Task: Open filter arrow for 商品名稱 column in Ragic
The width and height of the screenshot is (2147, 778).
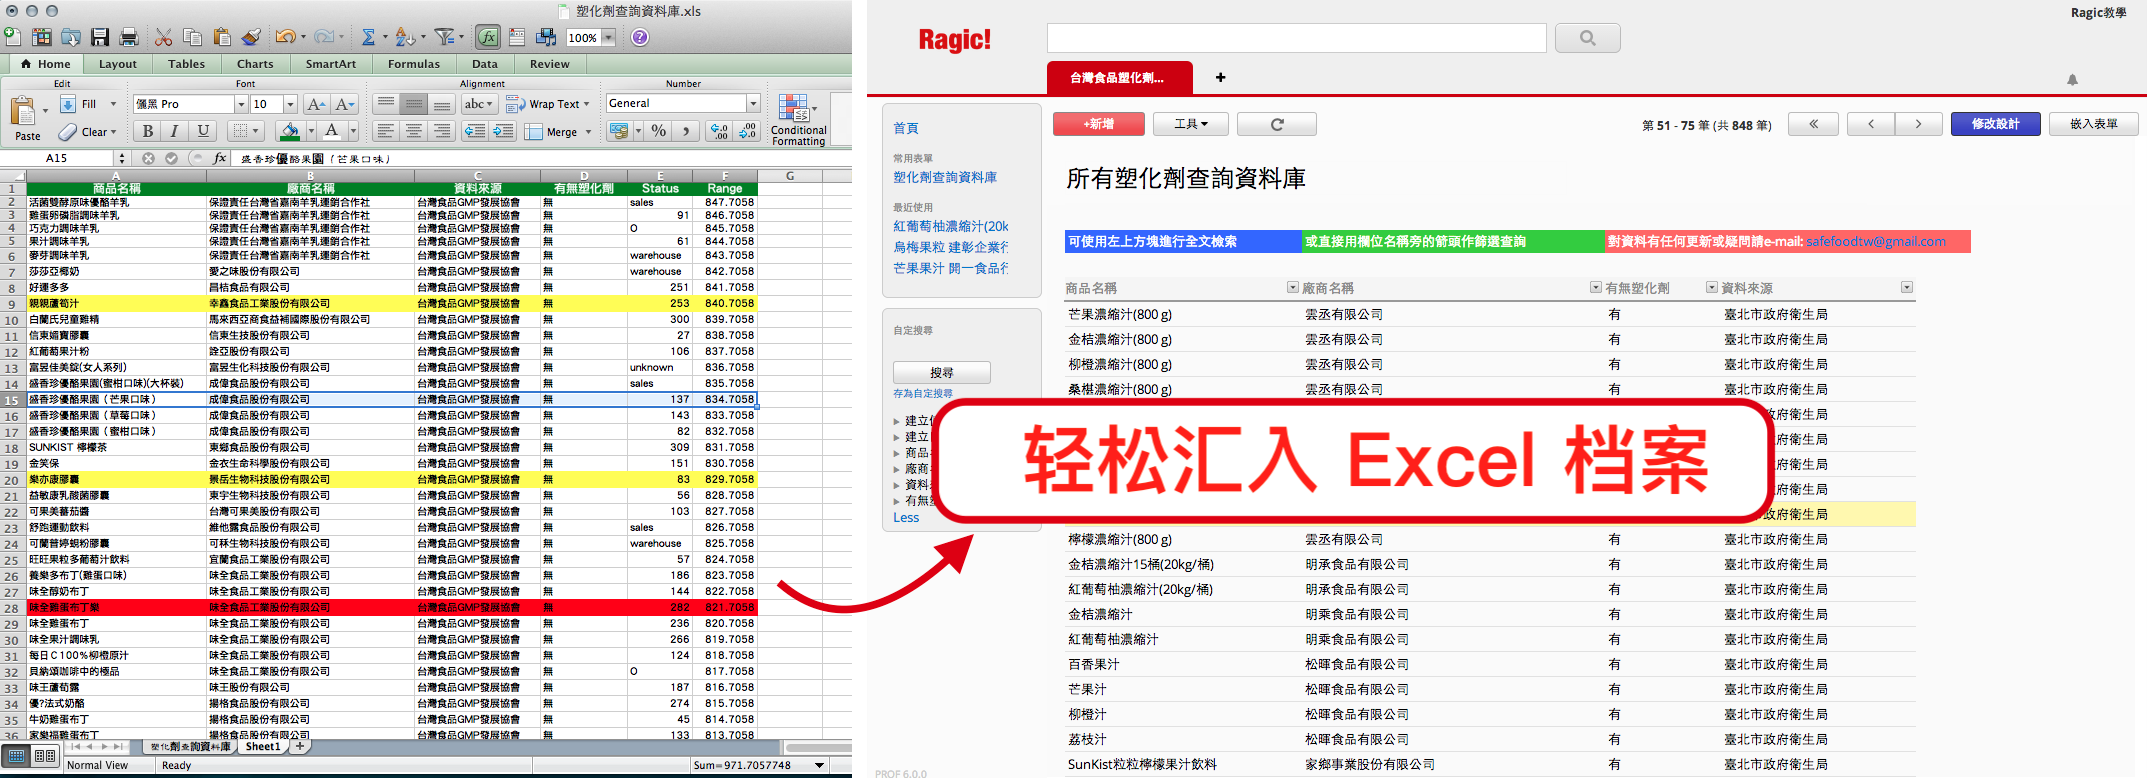Action: [1292, 288]
